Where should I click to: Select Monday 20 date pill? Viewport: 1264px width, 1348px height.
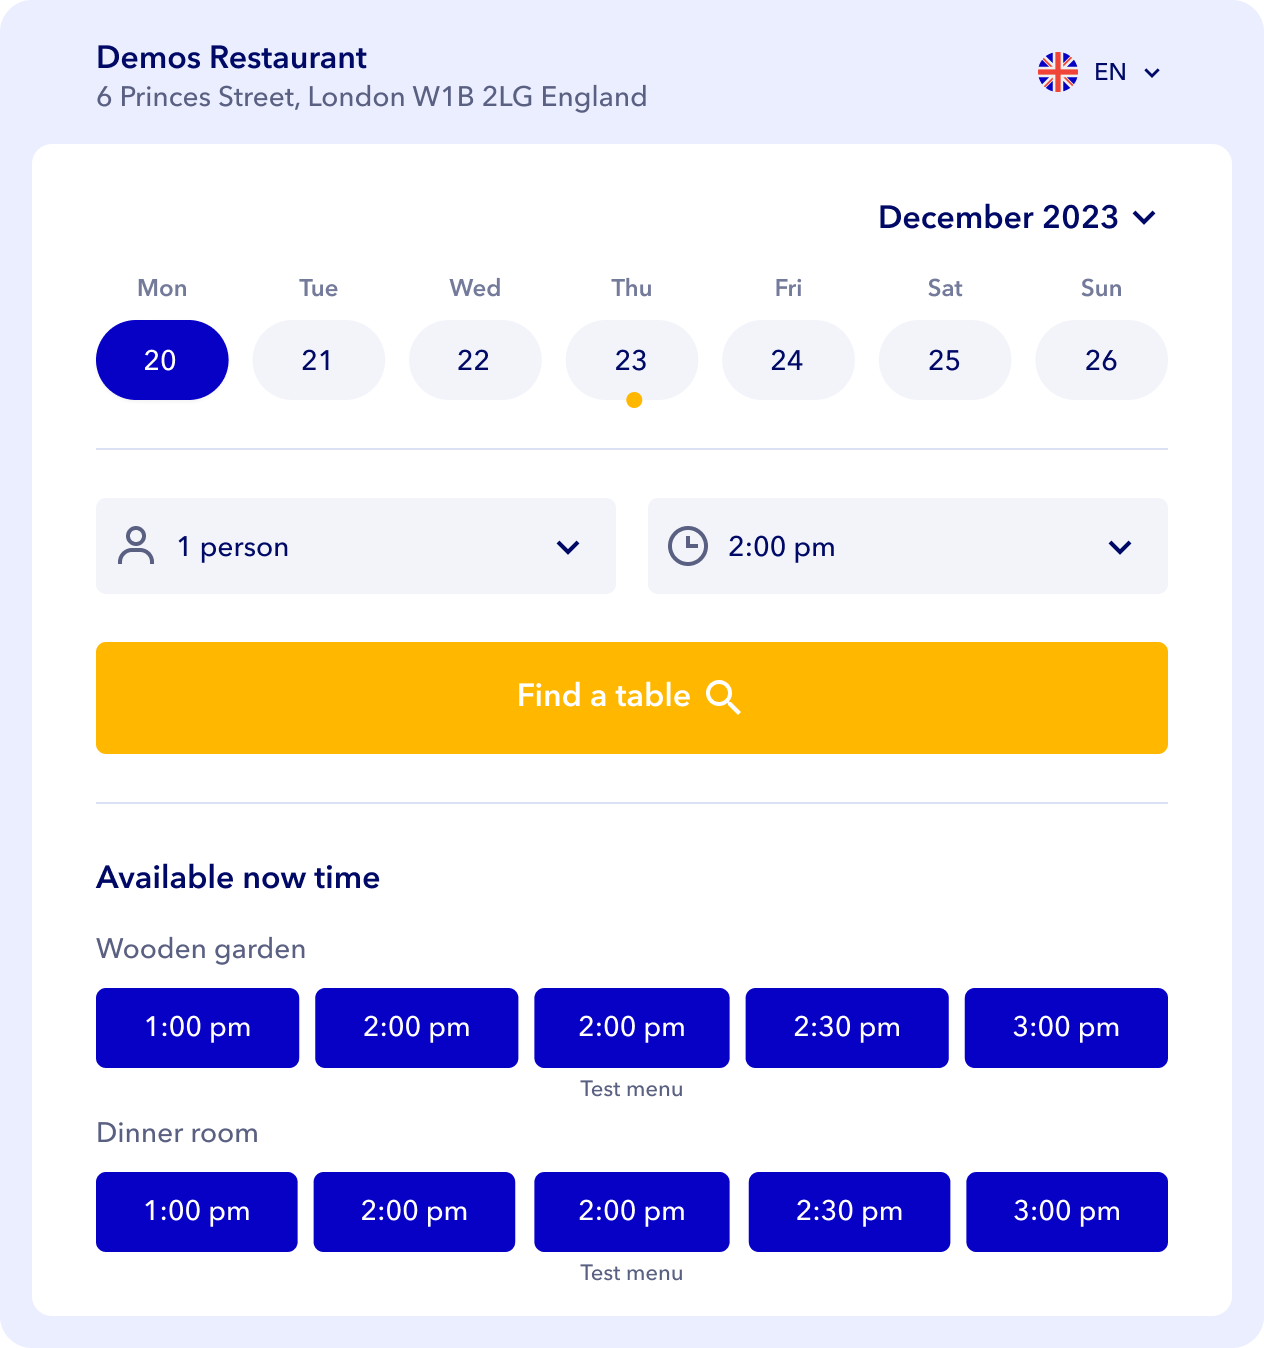click(162, 360)
